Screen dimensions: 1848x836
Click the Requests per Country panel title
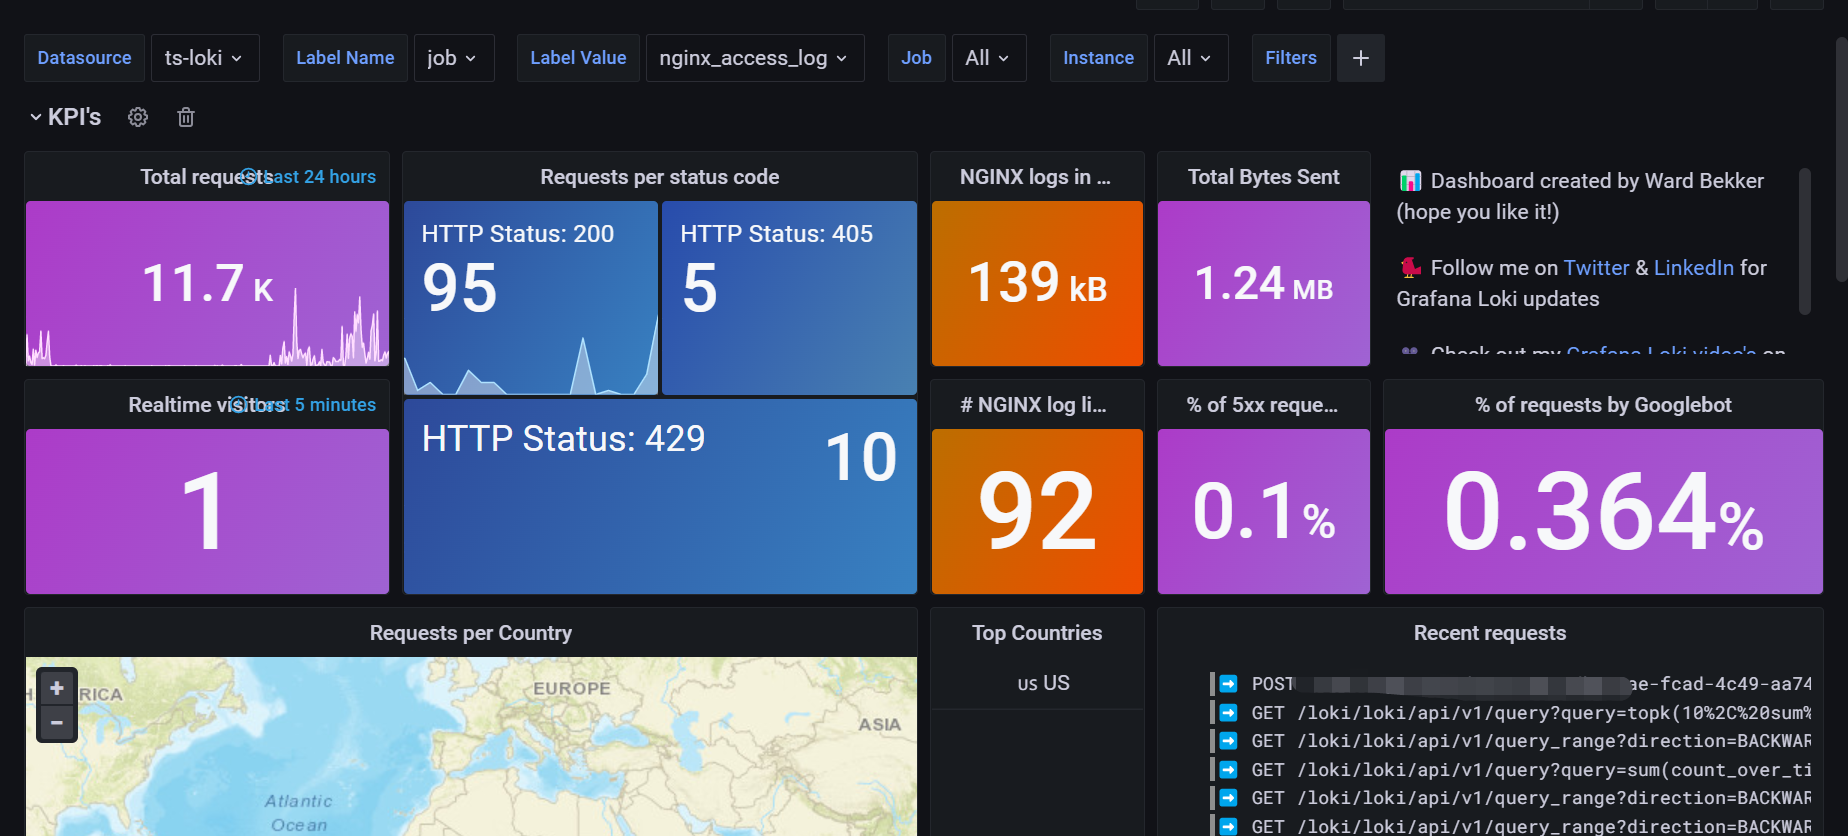(471, 633)
